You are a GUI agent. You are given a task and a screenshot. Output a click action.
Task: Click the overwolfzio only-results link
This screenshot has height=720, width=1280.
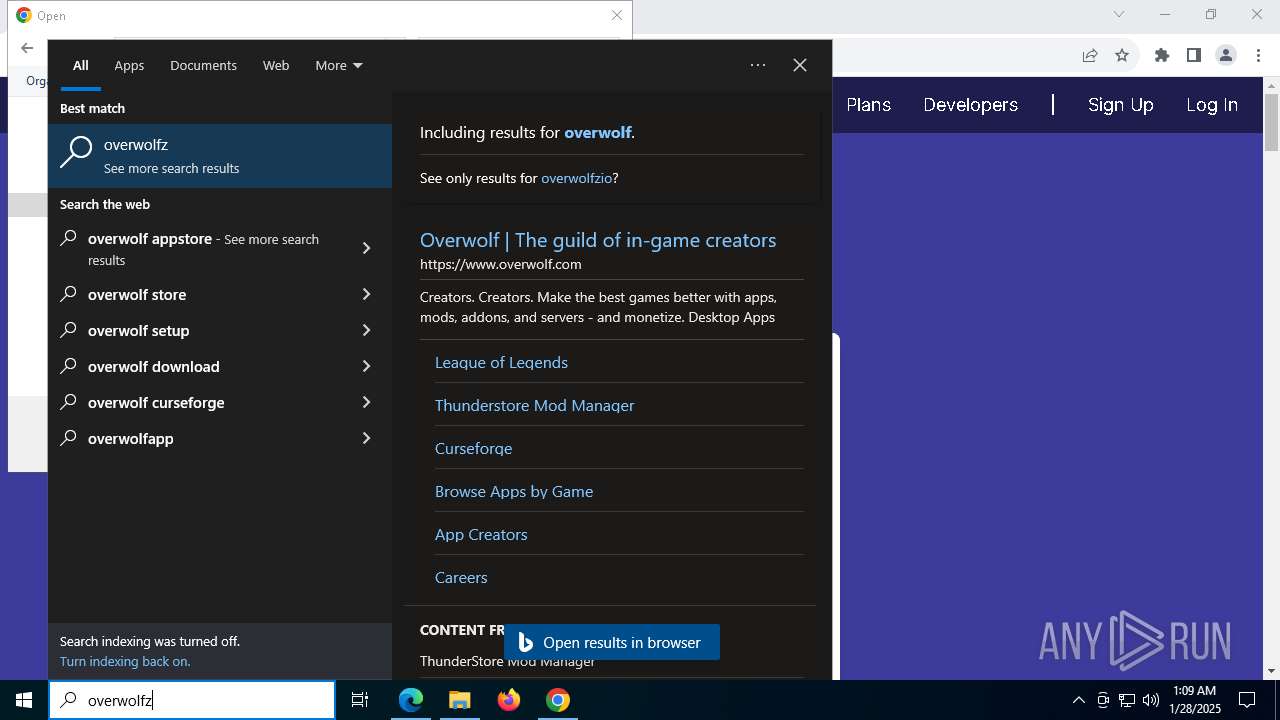(576, 178)
